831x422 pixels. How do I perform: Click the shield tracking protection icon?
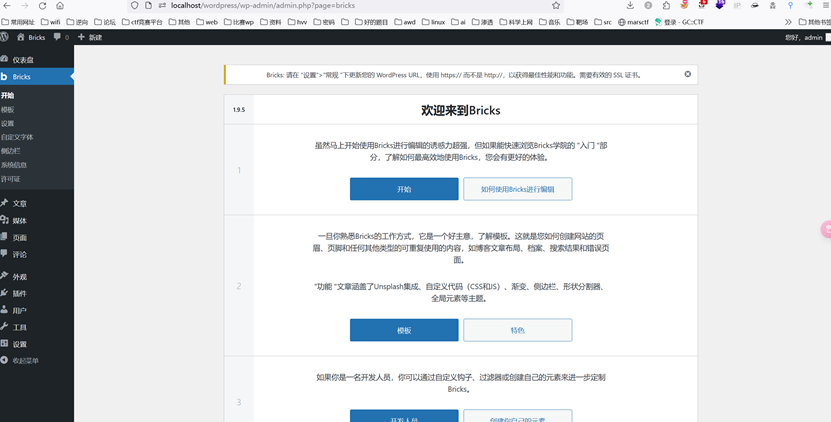click(x=135, y=5)
